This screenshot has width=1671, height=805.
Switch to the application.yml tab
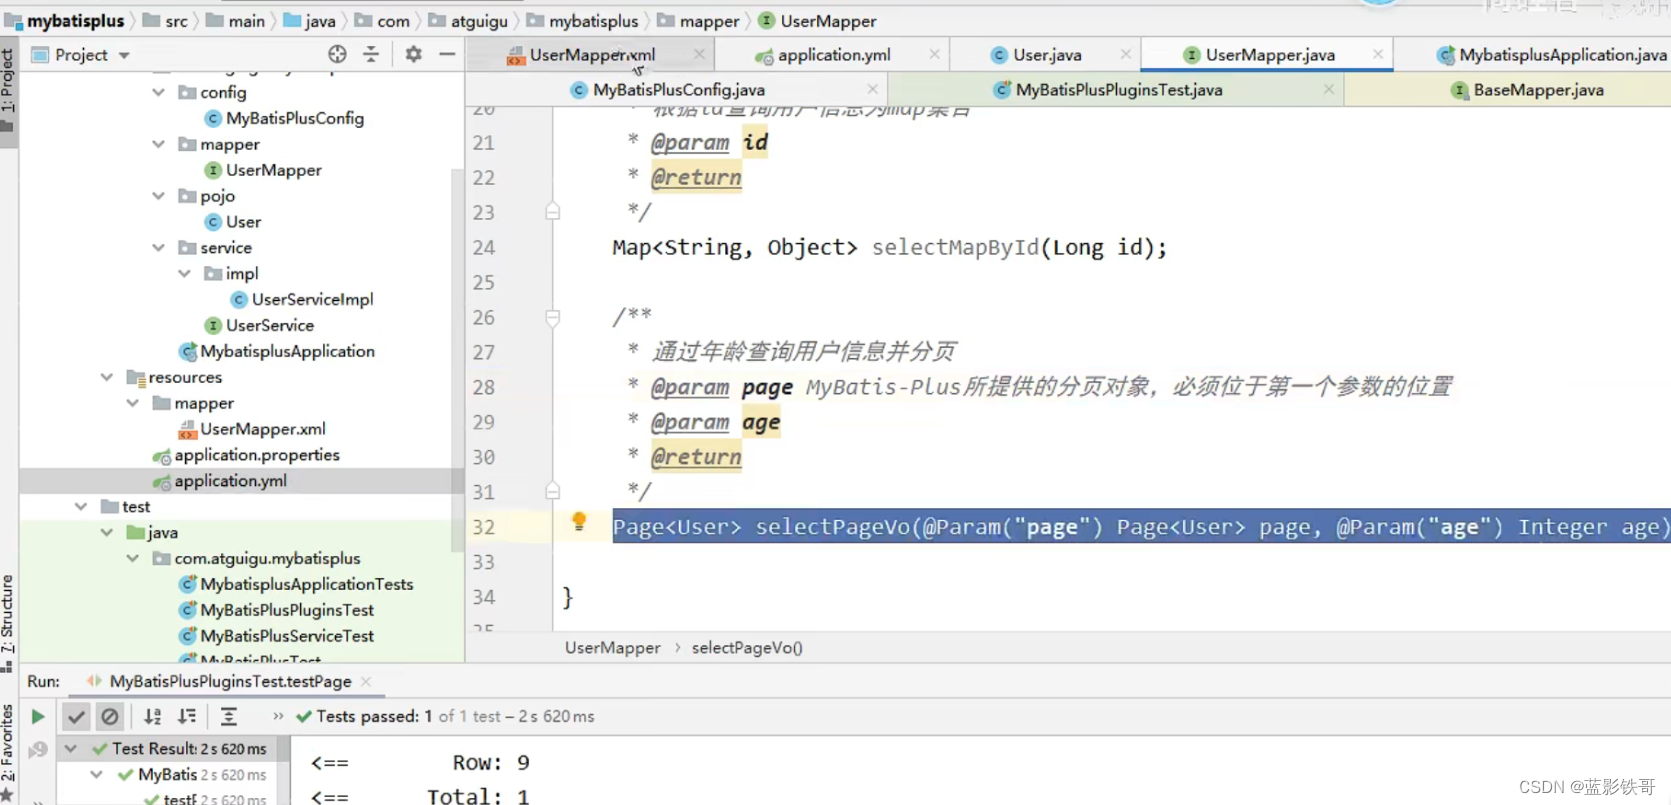coord(833,55)
